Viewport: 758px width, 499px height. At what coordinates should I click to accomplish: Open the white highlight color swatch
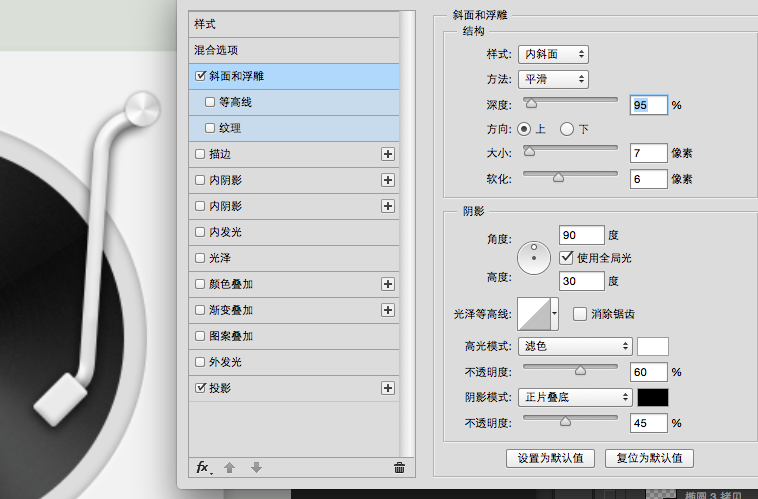[x=653, y=346]
